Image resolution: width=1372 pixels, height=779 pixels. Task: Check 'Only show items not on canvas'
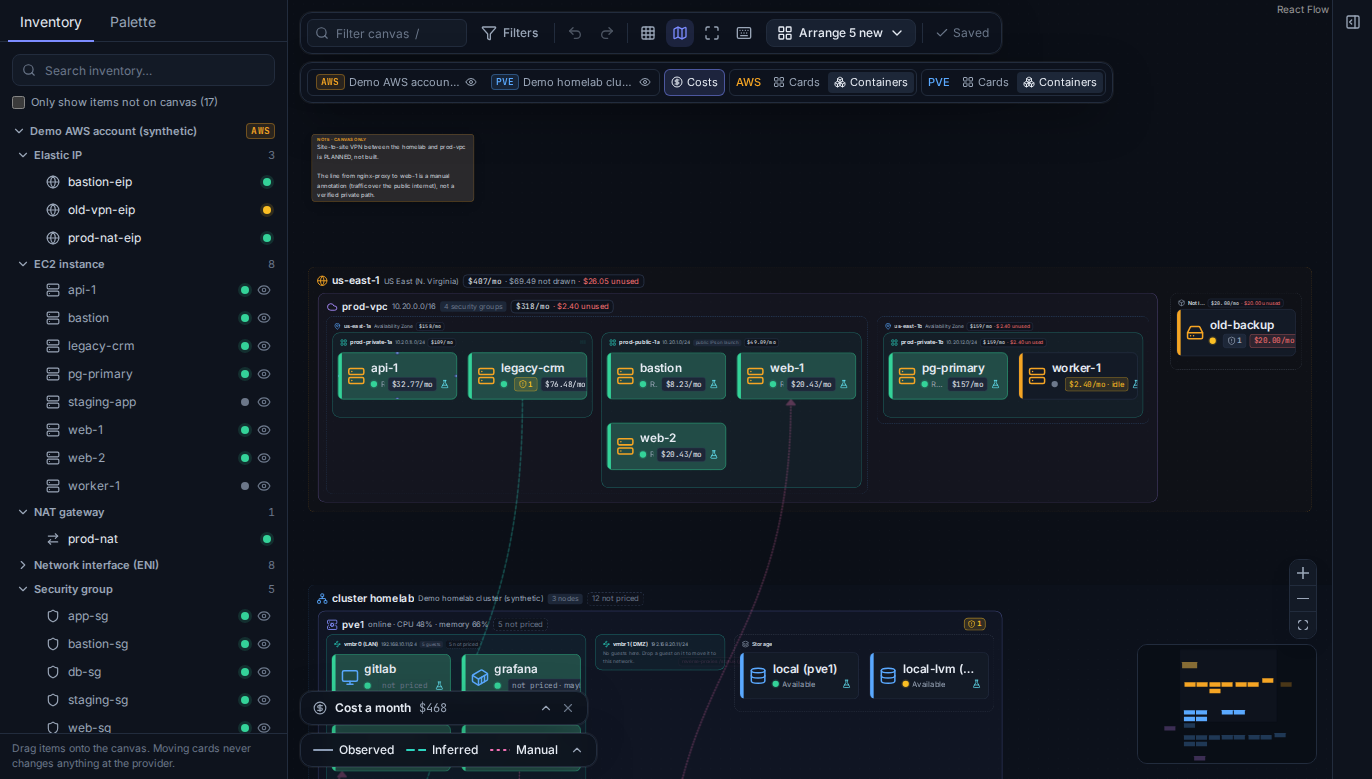tap(18, 102)
